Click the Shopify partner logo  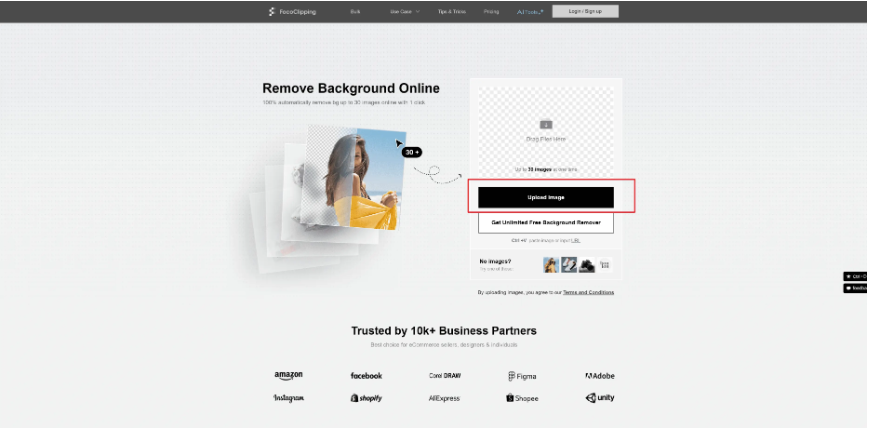[x=366, y=398]
